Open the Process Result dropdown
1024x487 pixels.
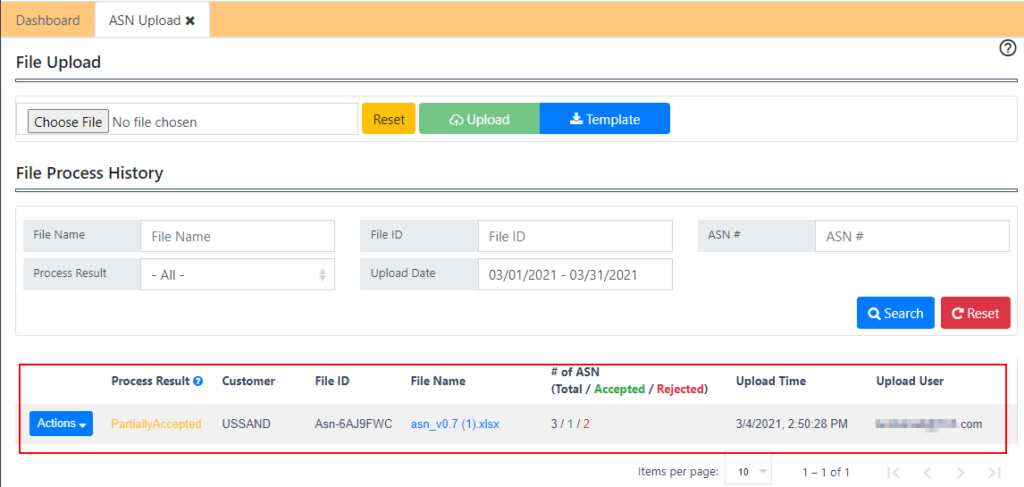coord(238,274)
